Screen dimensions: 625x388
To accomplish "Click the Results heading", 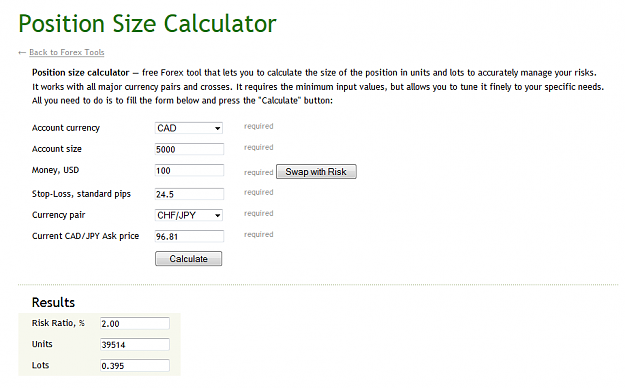I will coord(53,302).
